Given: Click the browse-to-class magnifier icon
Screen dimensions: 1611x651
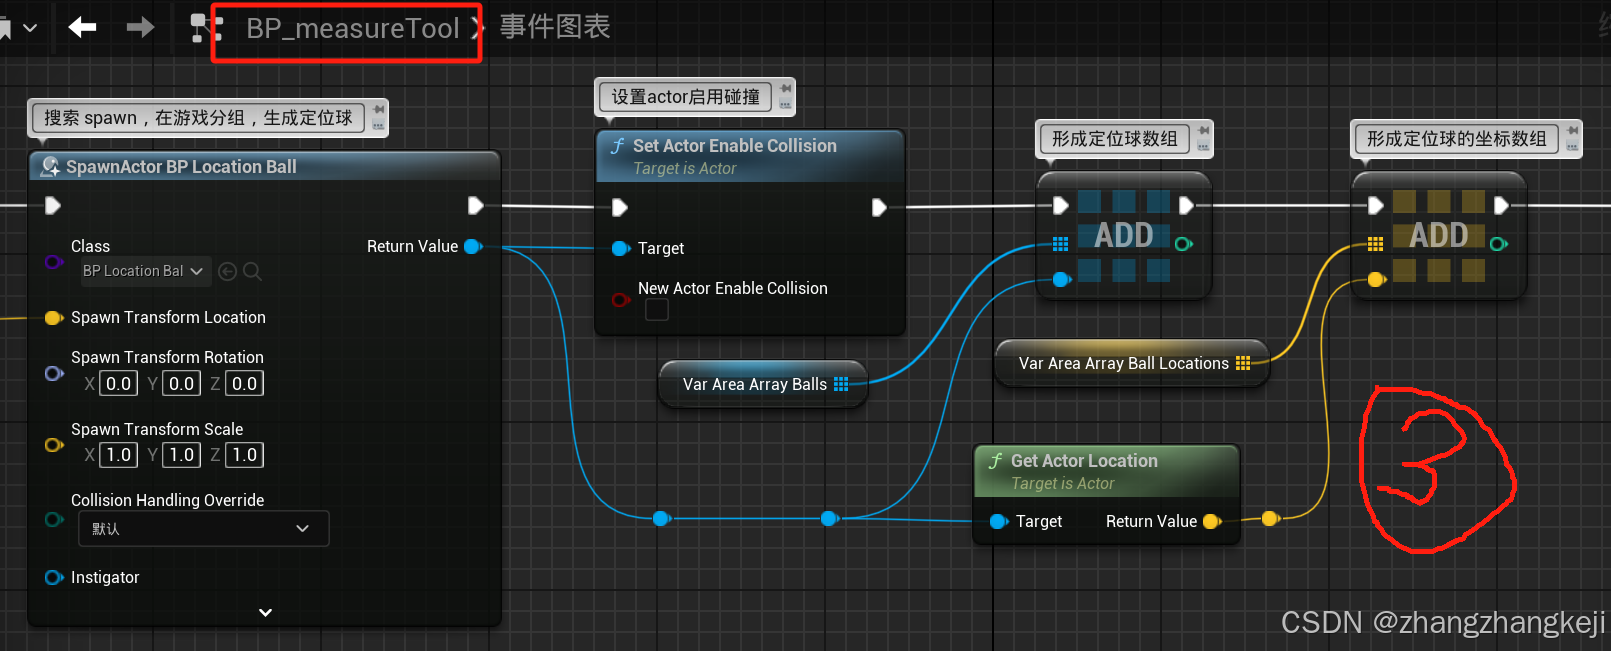Looking at the screenshot, I should [x=253, y=271].
